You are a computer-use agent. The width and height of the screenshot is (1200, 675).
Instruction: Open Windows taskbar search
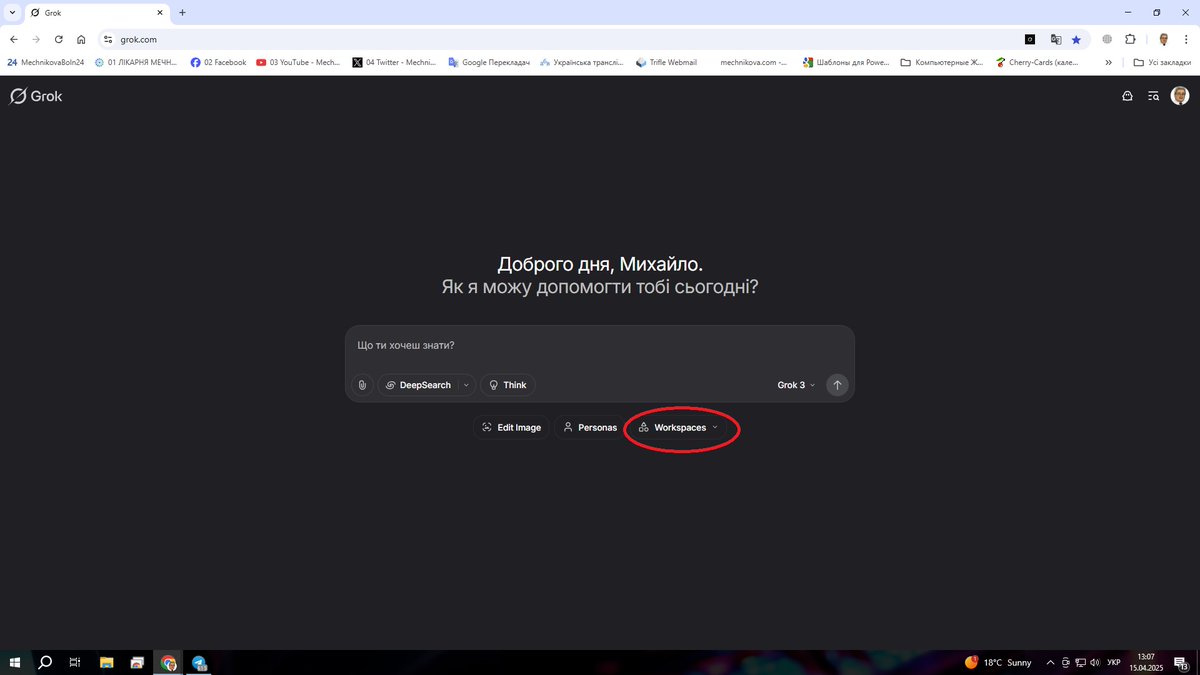45,662
